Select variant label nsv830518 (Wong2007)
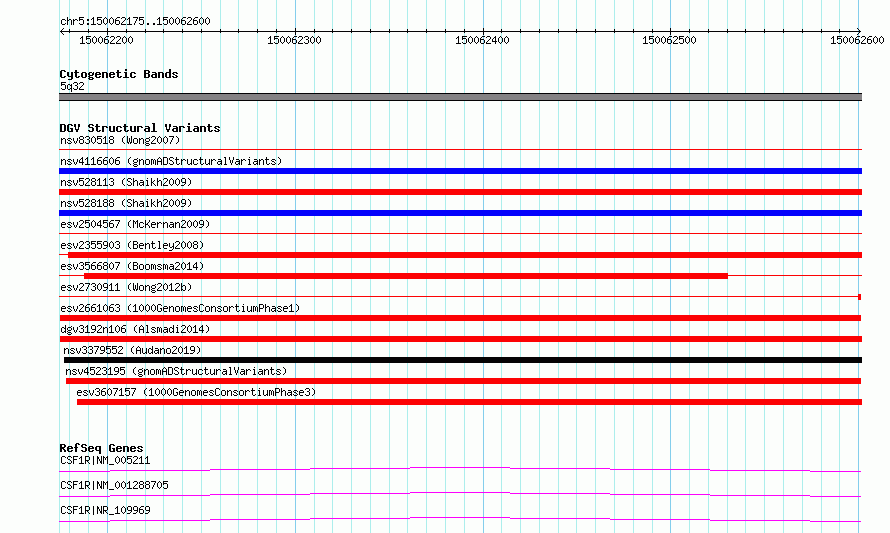This screenshot has width=890, height=533. 120,140
